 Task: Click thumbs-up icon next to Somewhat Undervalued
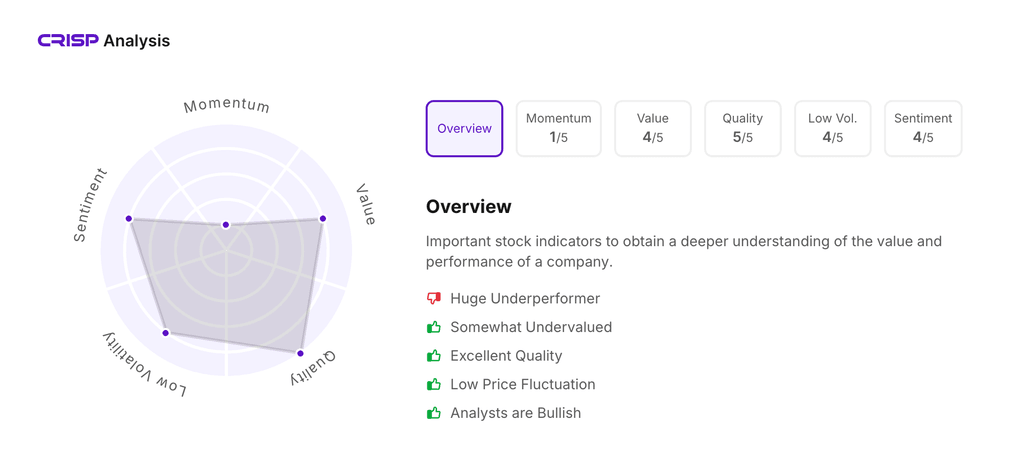pos(434,326)
